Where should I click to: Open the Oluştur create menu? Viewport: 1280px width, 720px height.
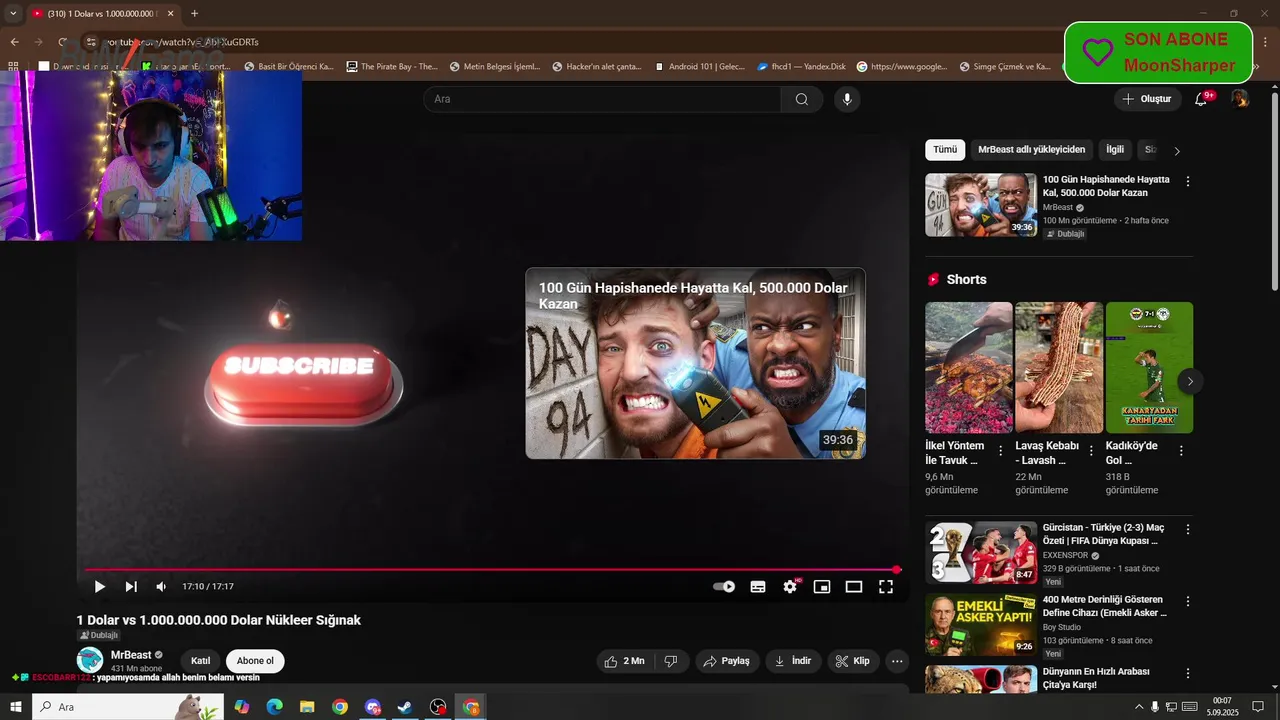coord(1146,99)
